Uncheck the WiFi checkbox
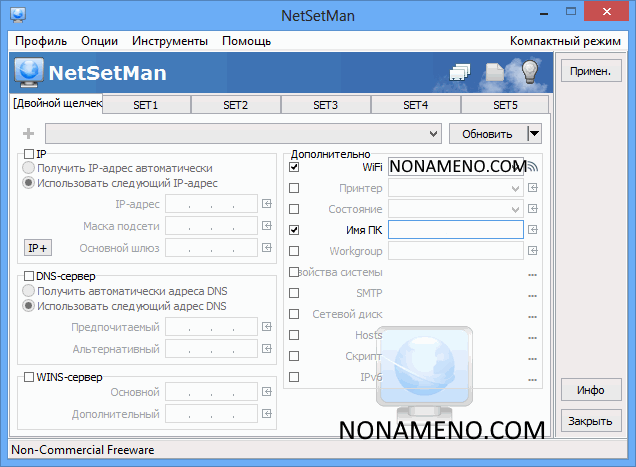This screenshot has height=467, width=636. [x=294, y=167]
